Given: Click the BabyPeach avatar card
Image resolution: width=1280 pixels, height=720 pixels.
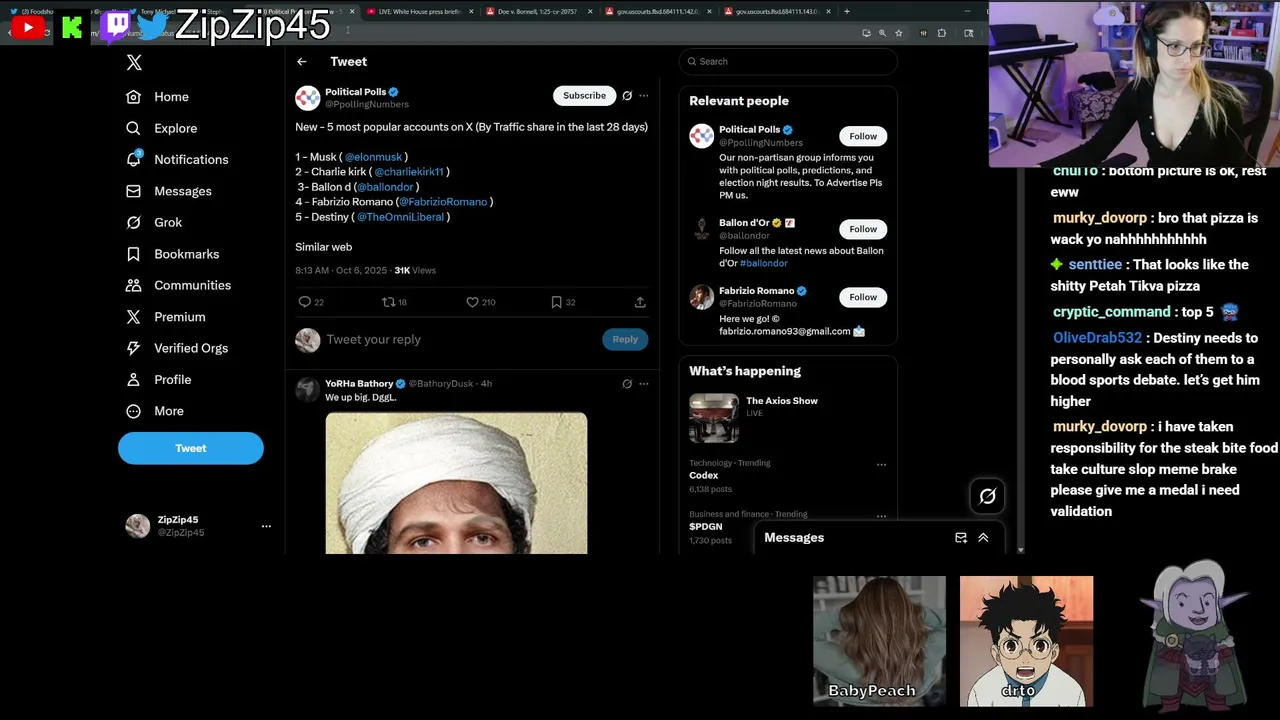Looking at the screenshot, I should (x=879, y=641).
